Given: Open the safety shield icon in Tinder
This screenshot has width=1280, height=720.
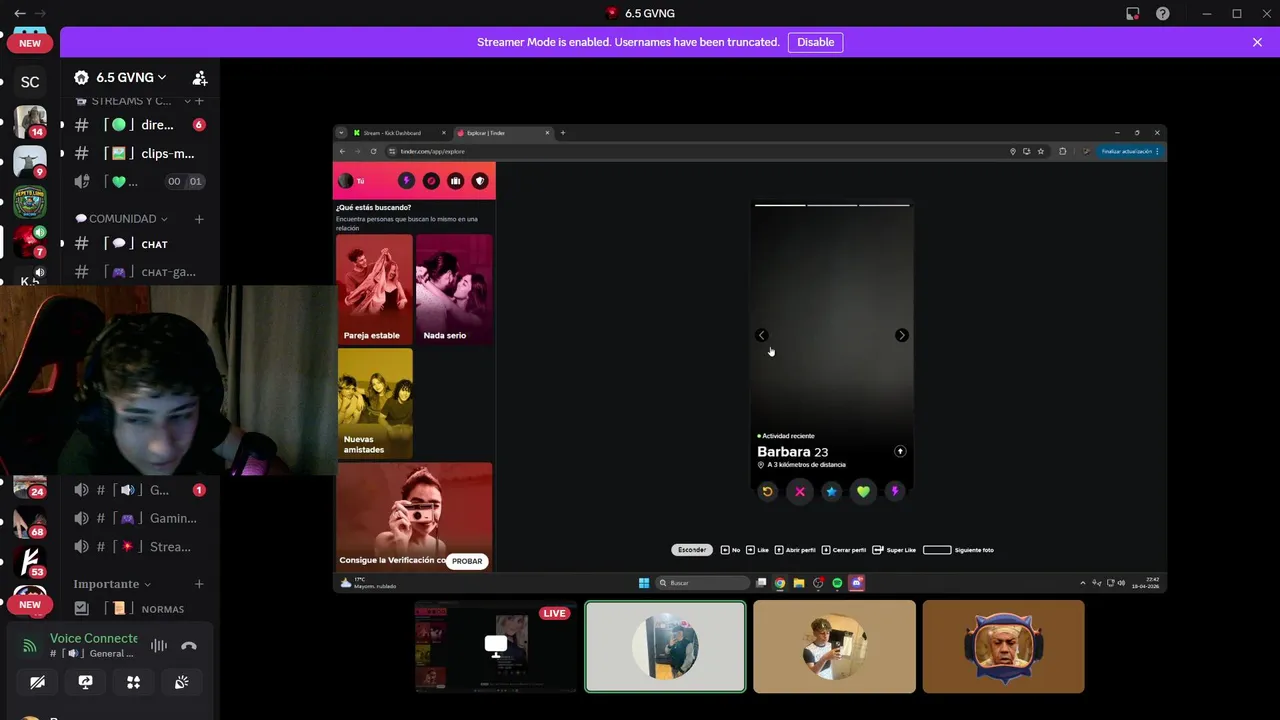Looking at the screenshot, I should click(481, 181).
